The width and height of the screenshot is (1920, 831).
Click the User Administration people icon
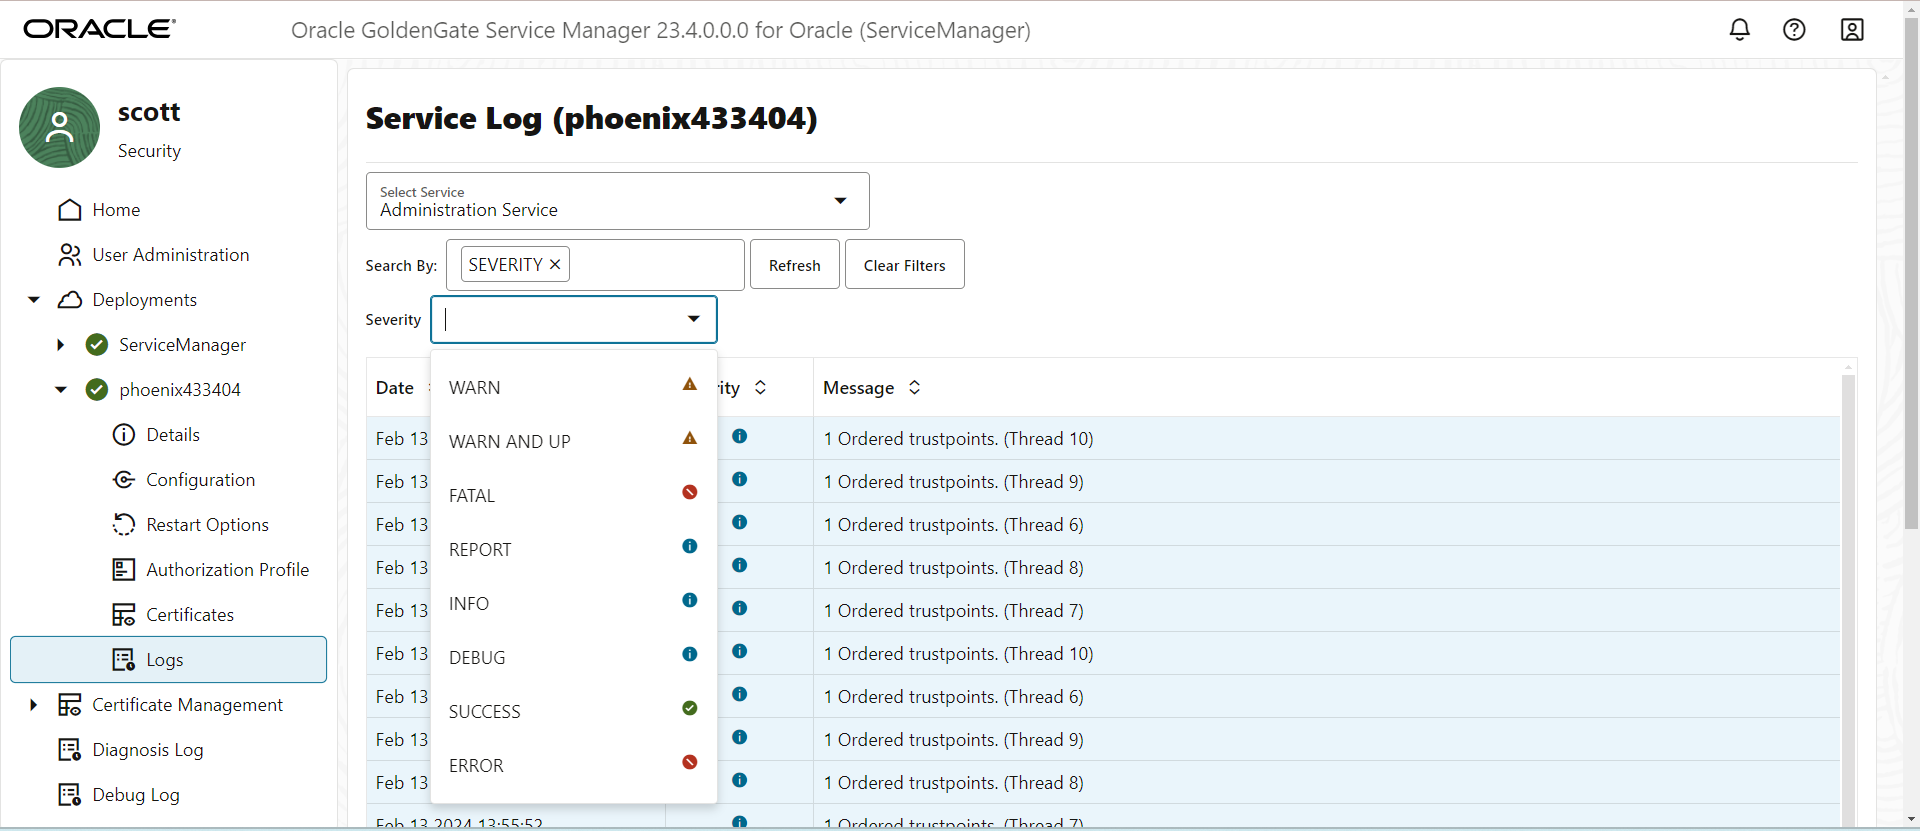[70, 255]
